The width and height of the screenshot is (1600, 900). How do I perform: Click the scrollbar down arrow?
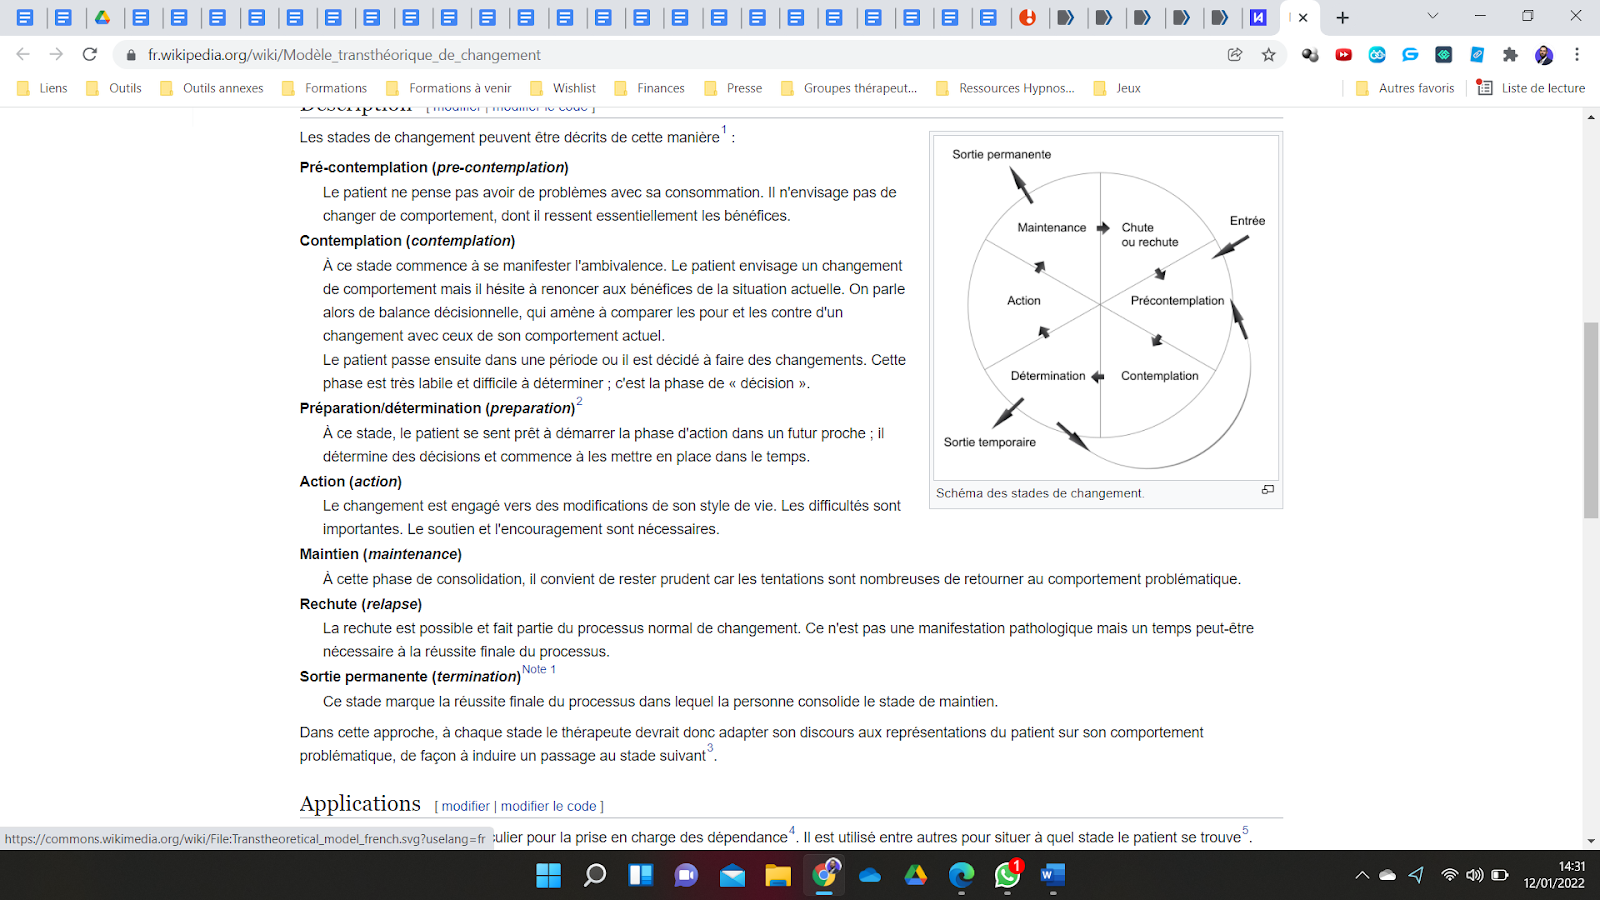coord(1591,841)
